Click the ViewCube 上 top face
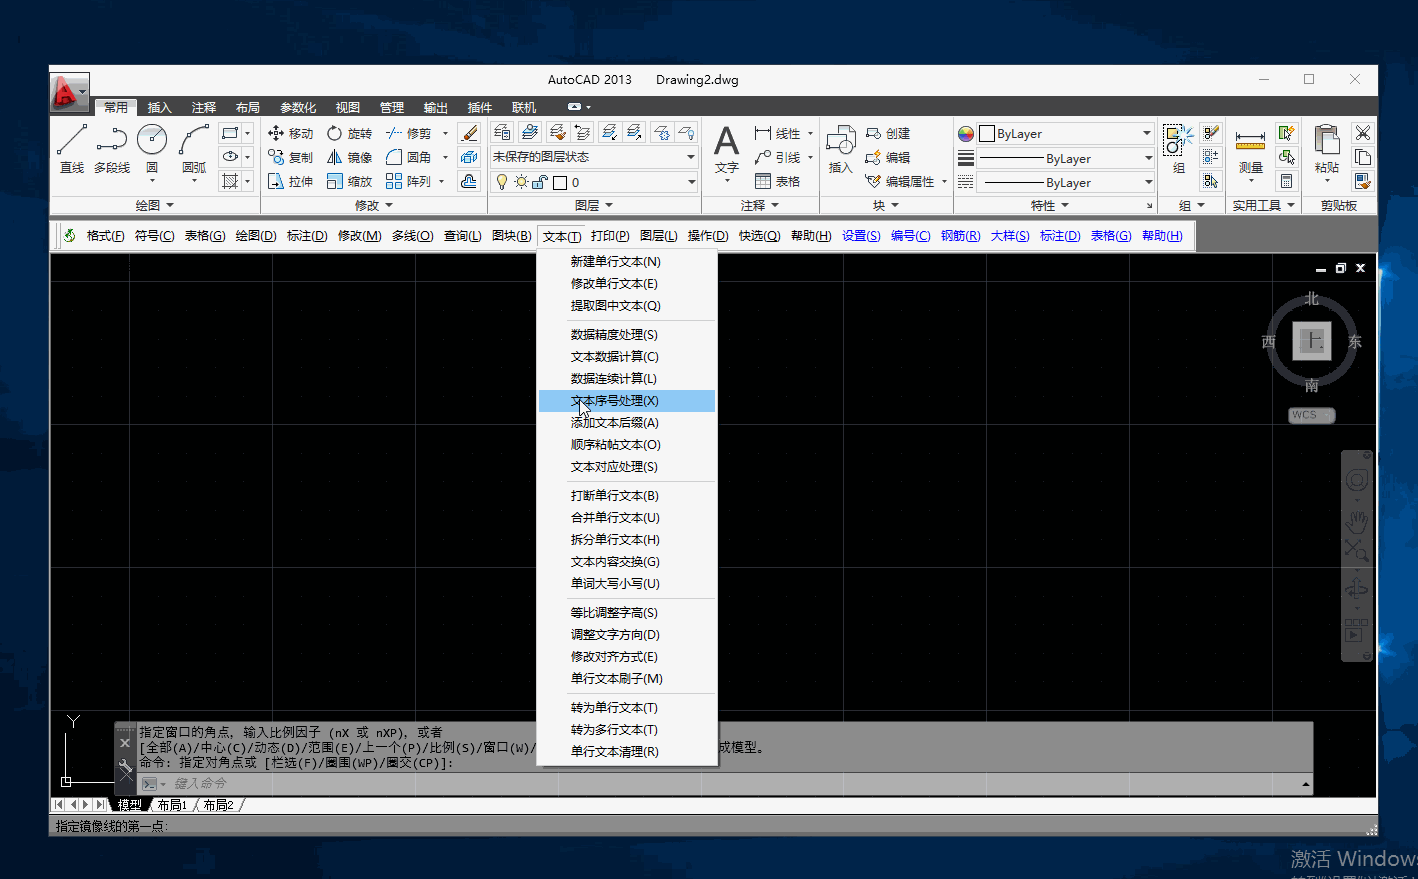 1311,341
